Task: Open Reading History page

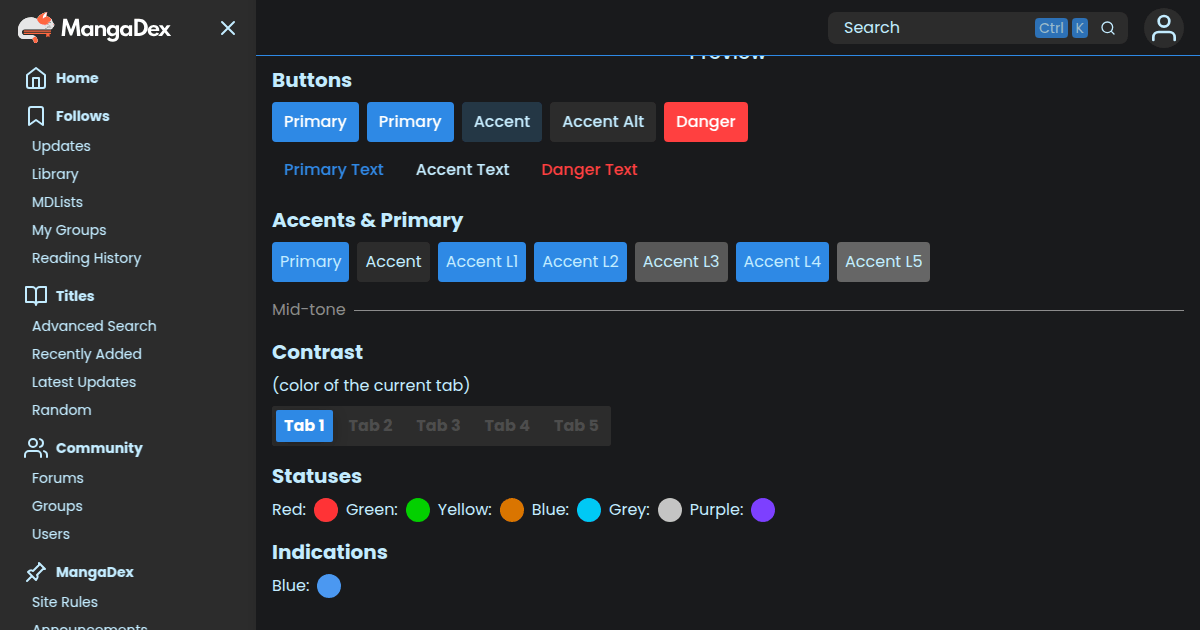Action: coord(86,258)
